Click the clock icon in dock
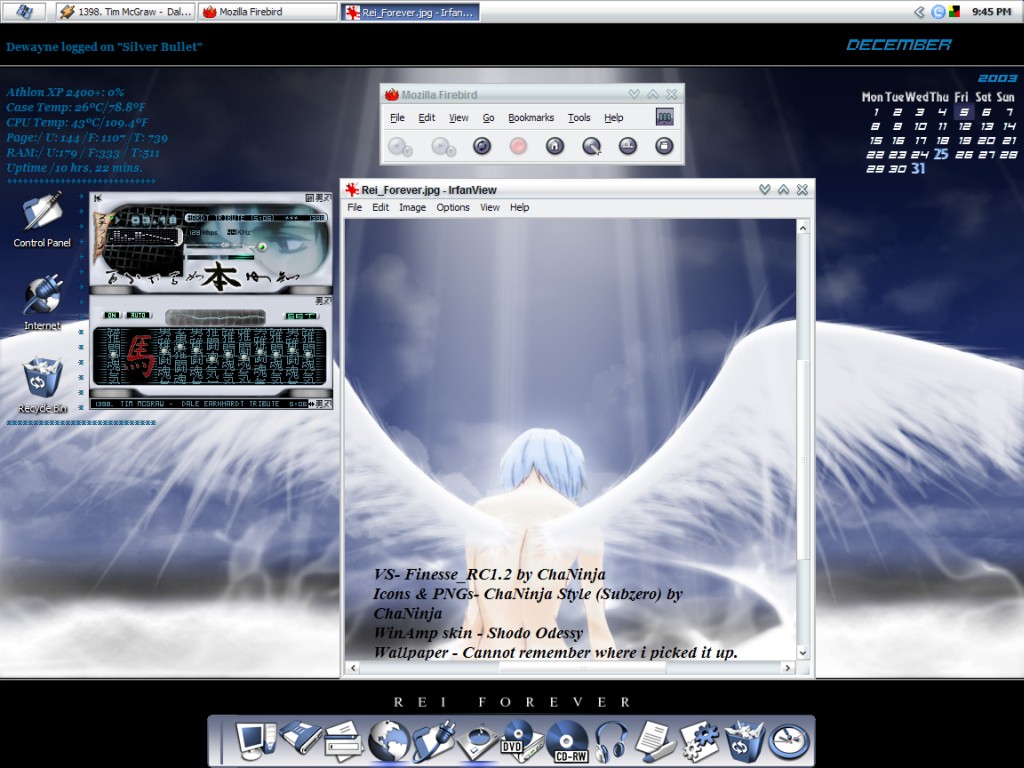The image size is (1024, 768). click(x=789, y=742)
